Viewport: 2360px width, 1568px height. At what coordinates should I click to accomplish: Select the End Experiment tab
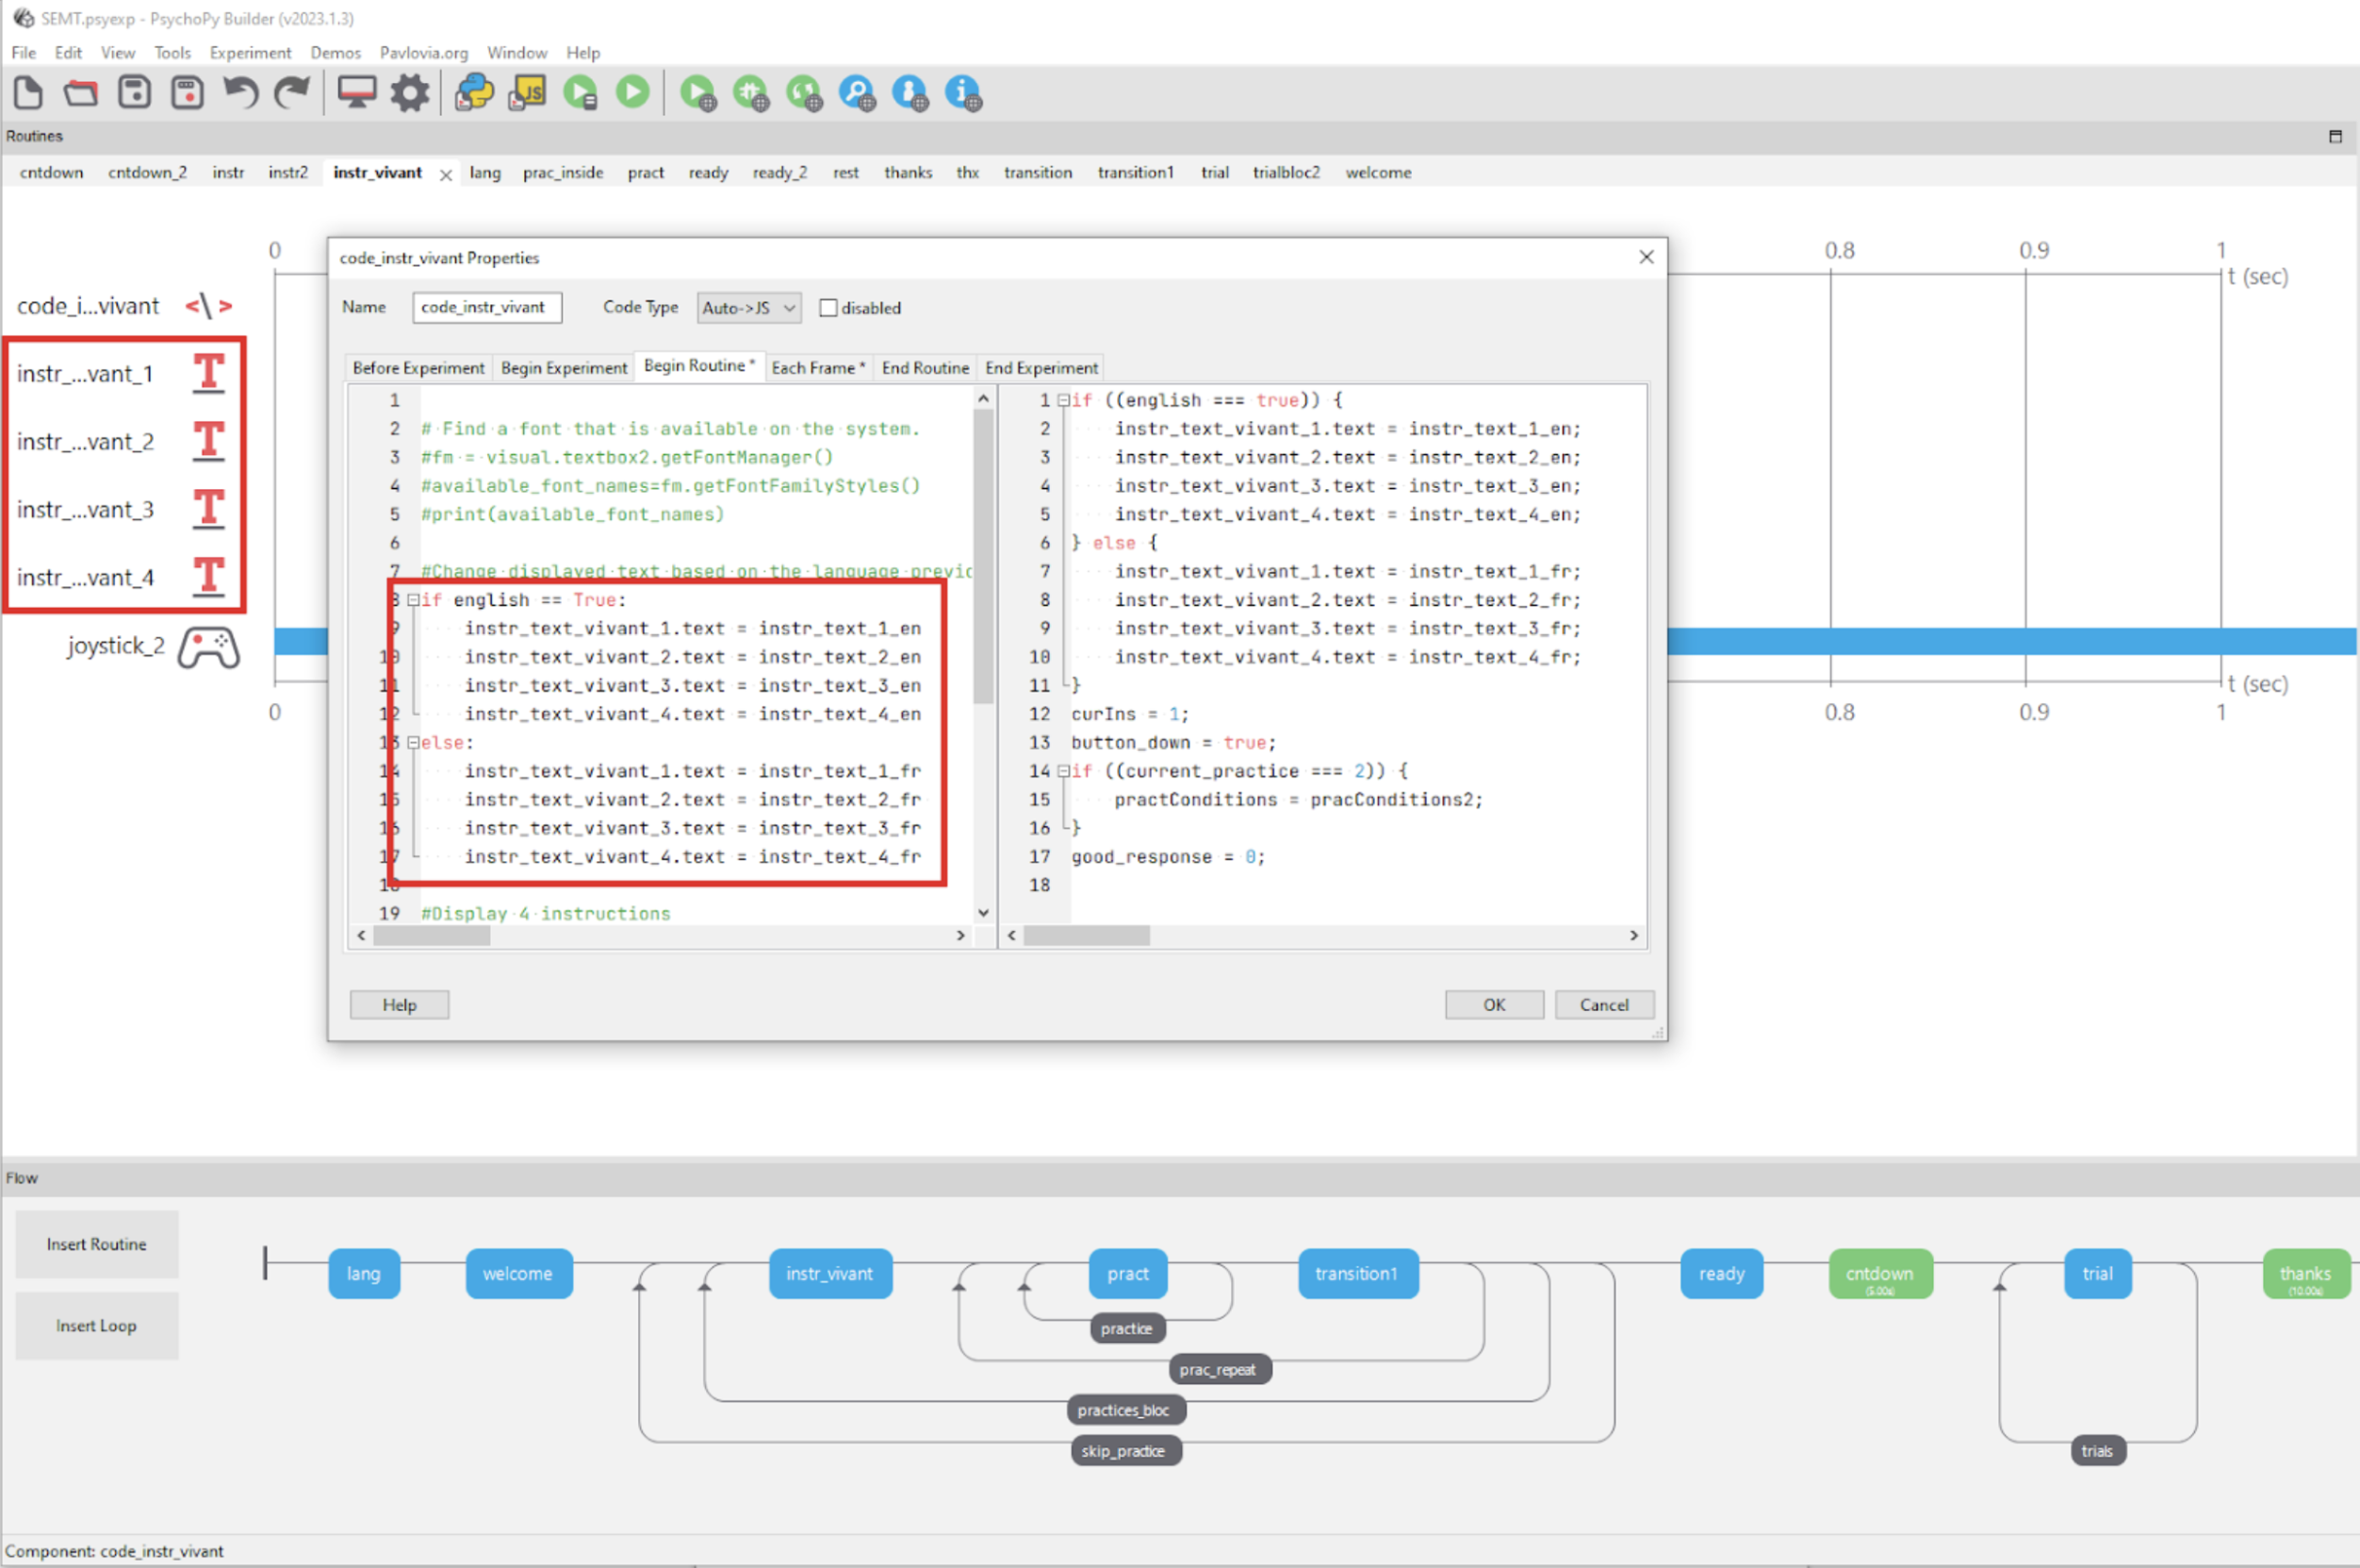tap(1041, 367)
